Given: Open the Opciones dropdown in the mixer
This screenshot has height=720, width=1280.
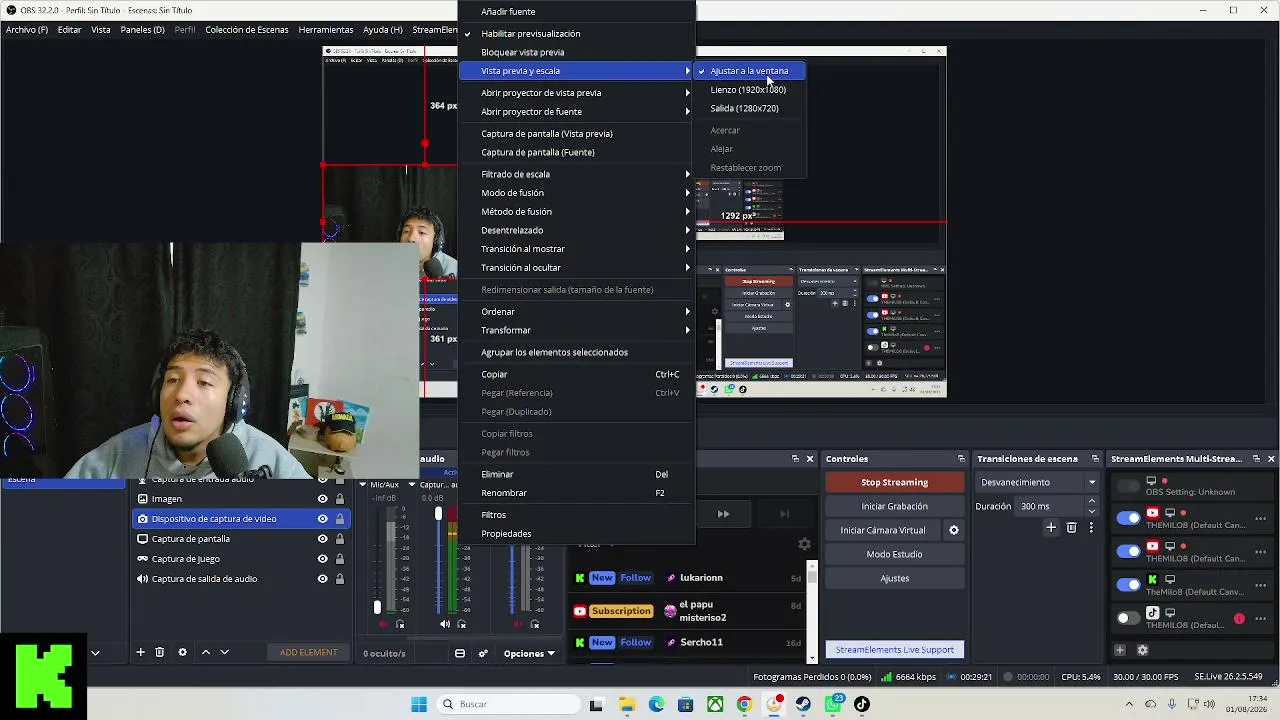Looking at the screenshot, I should [529, 653].
